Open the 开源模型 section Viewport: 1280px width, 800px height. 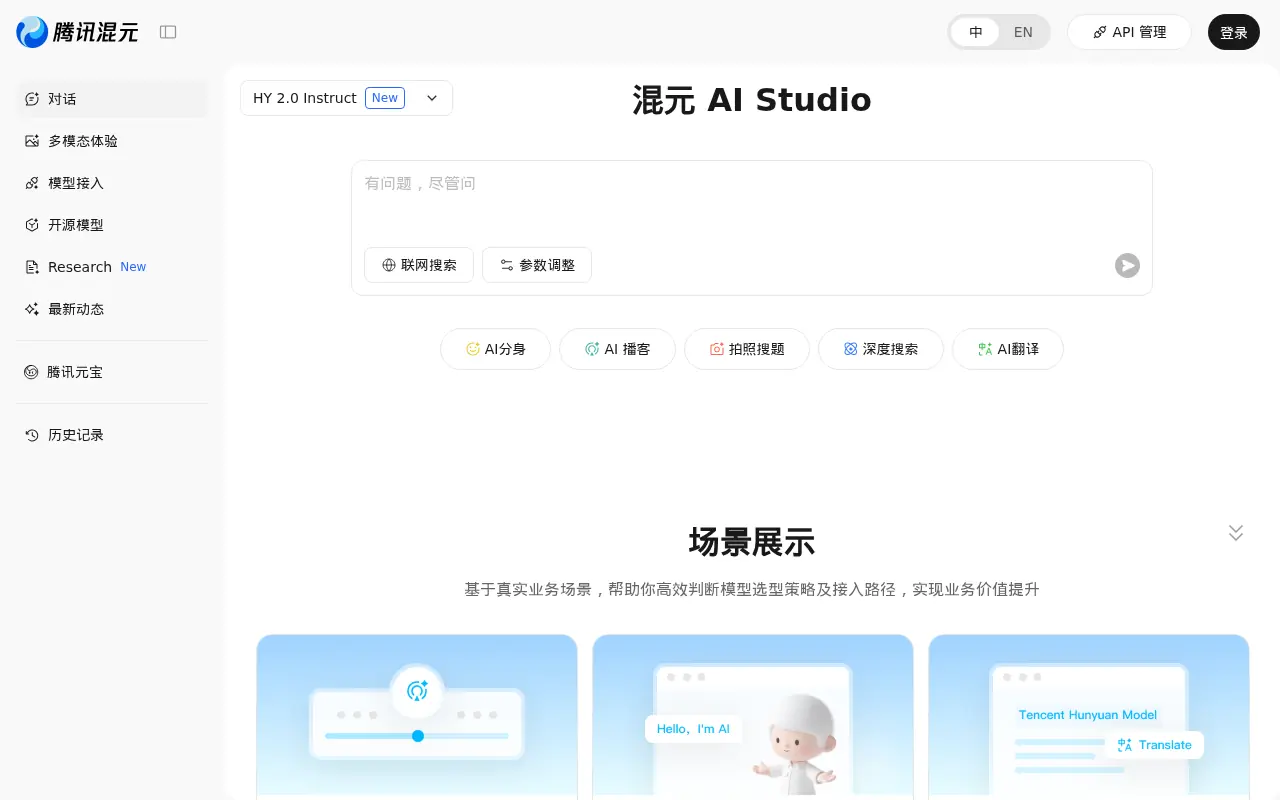(x=76, y=225)
